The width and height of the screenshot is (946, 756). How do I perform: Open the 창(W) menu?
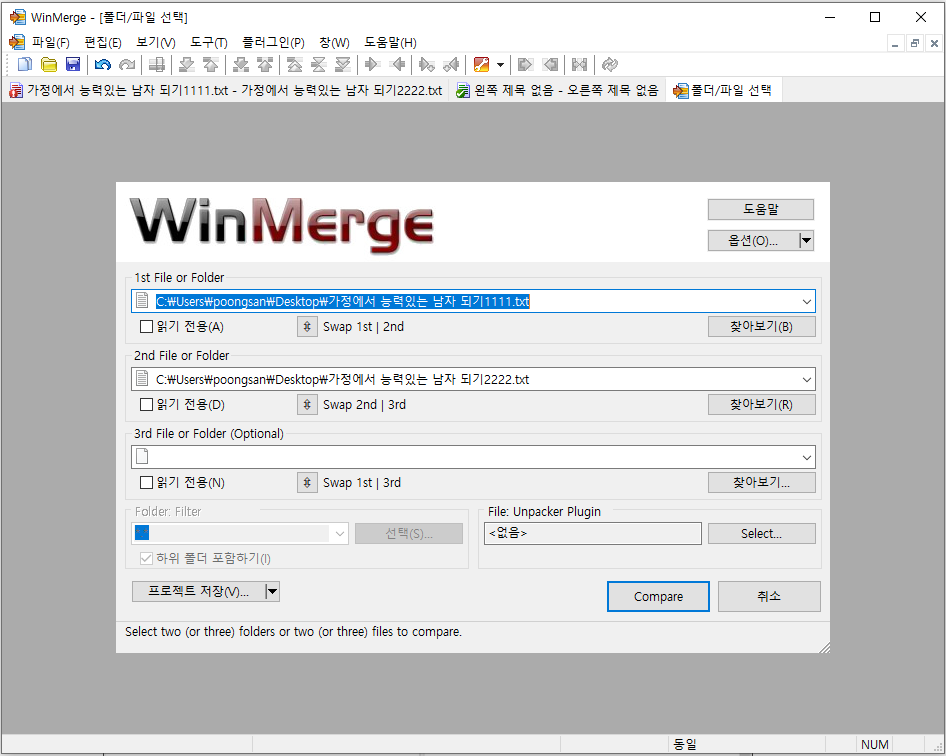334,43
